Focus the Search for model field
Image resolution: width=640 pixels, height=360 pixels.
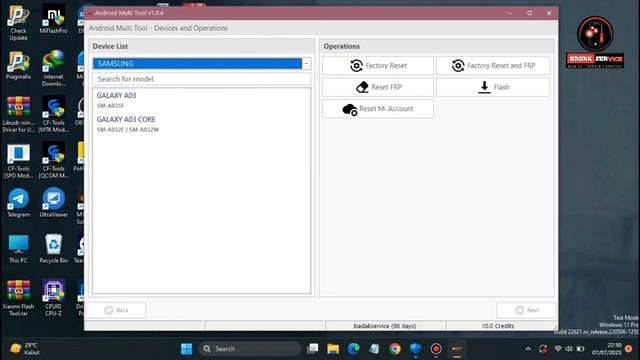point(202,79)
